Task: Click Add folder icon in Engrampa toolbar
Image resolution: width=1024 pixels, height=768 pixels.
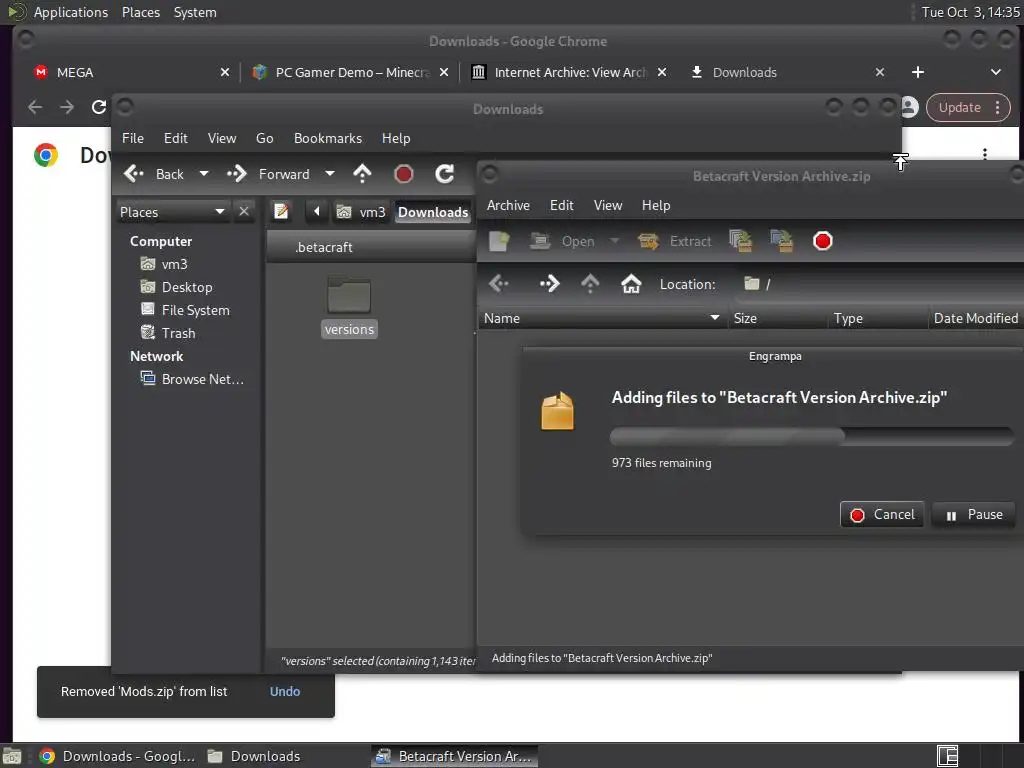Action: (x=782, y=241)
